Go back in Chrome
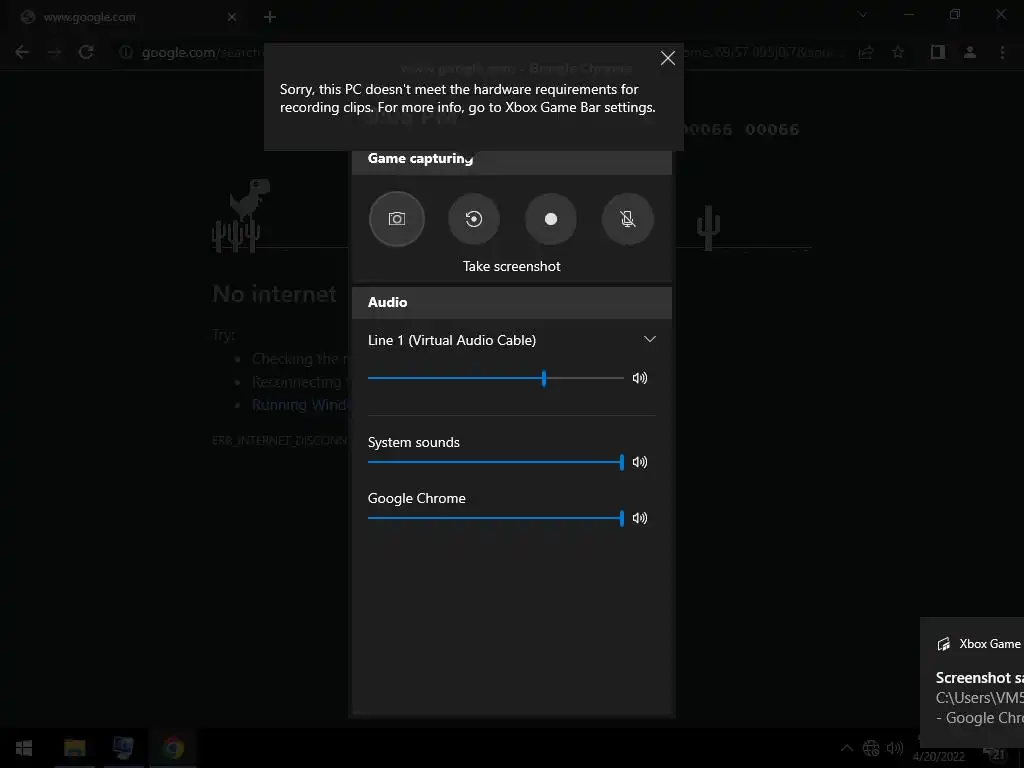 (x=22, y=52)
